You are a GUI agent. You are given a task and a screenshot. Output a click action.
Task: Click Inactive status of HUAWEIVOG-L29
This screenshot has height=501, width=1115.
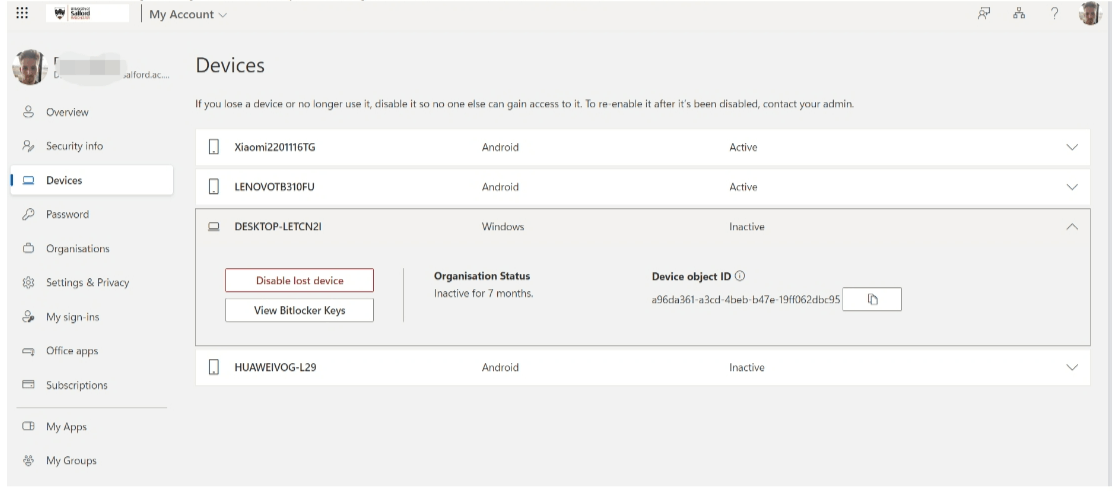click(x=747, y=368)
